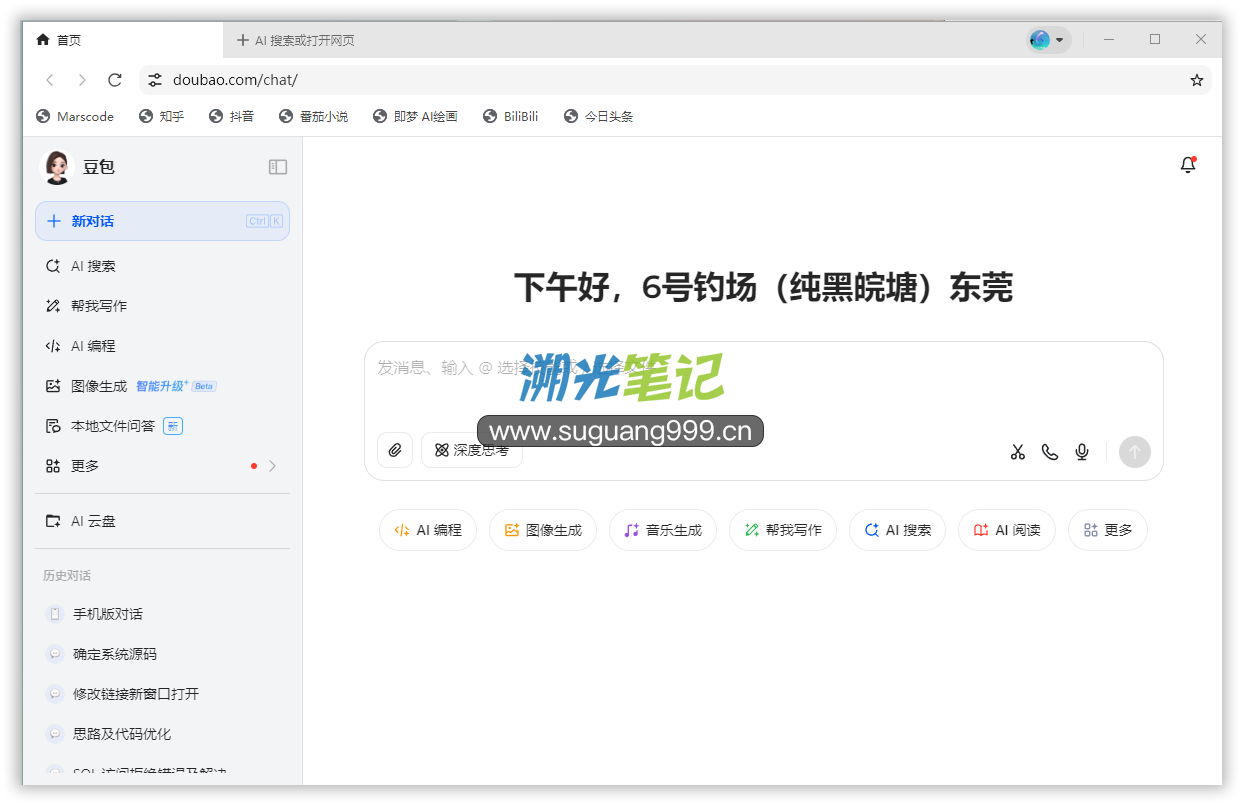Open the AI 搜索或打开网页 new tab
Screen dimensions: 1242x805
point(296,40)
